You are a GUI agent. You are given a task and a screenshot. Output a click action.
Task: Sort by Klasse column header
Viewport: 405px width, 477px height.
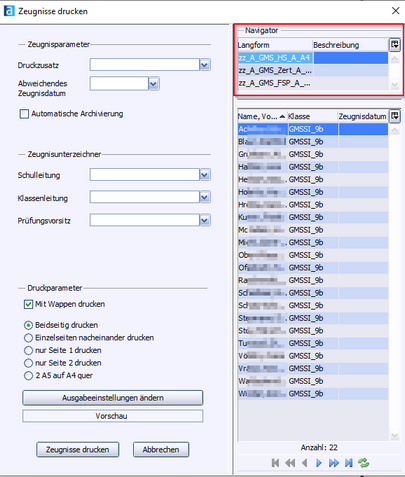(312, 116)
